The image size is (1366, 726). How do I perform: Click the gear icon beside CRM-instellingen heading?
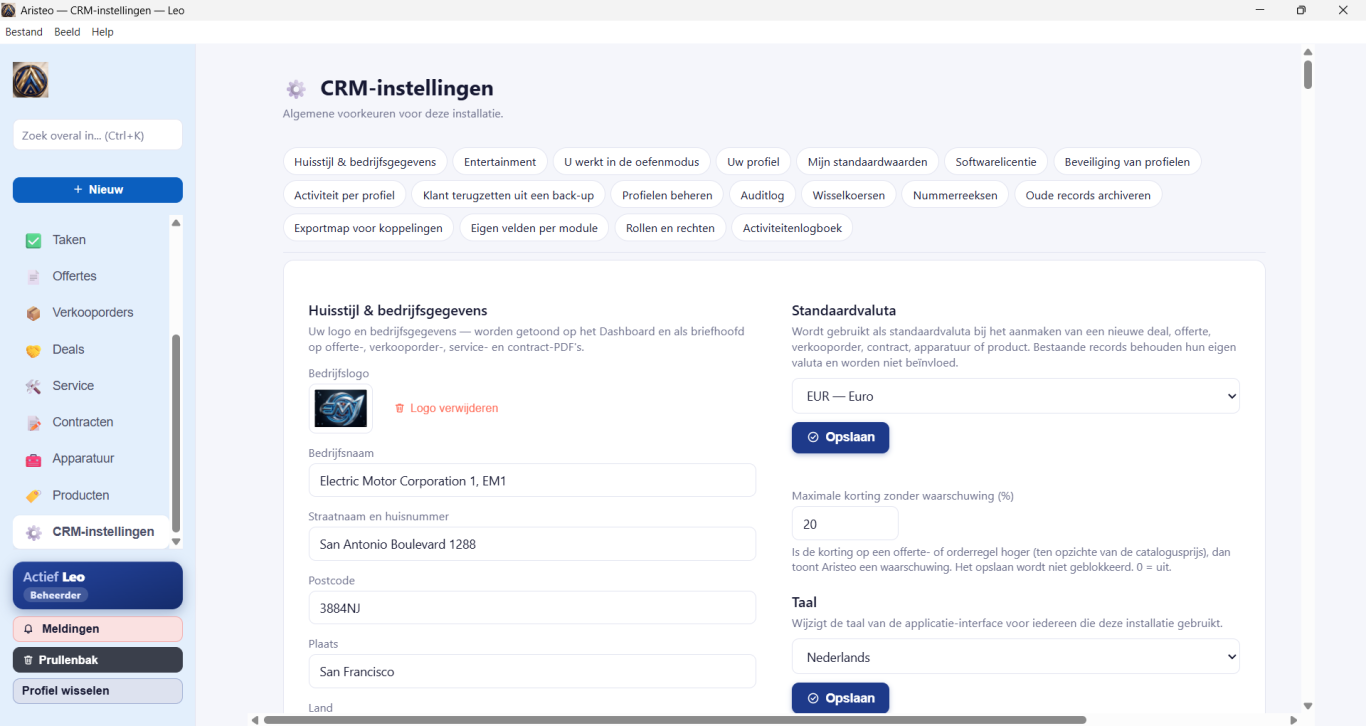click(x=296, y=89)
